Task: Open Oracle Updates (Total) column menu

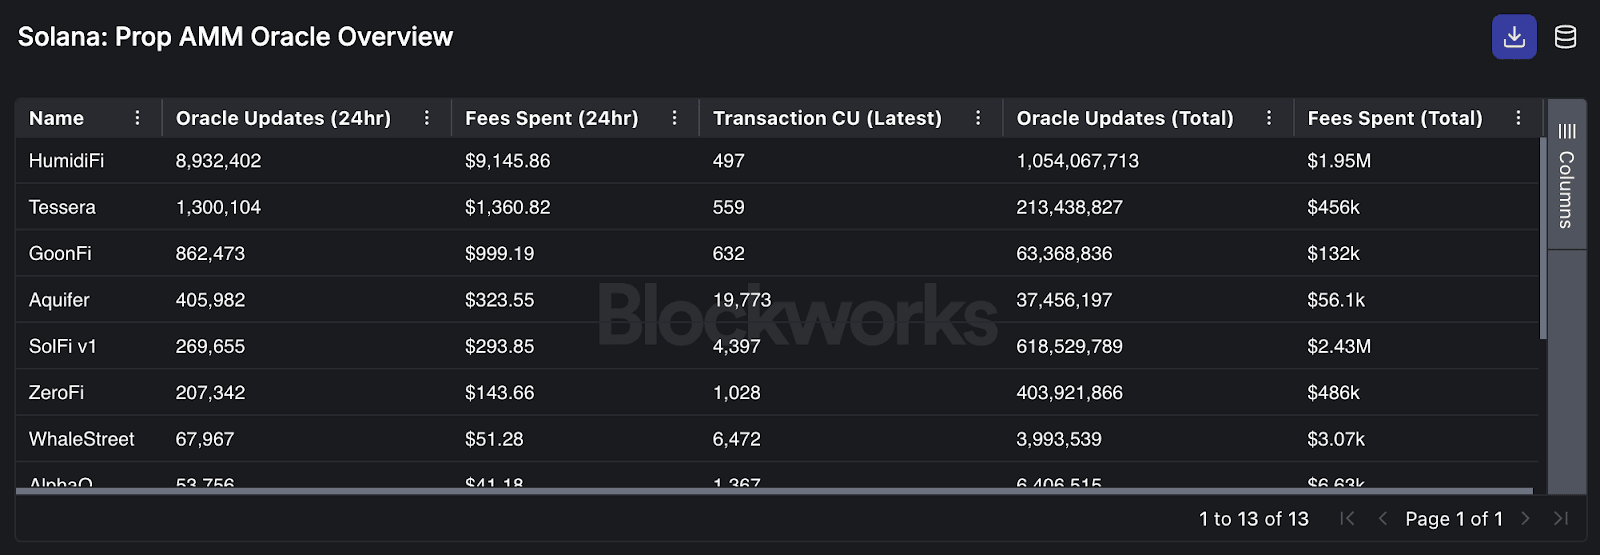Action: tap(1269, 118)
